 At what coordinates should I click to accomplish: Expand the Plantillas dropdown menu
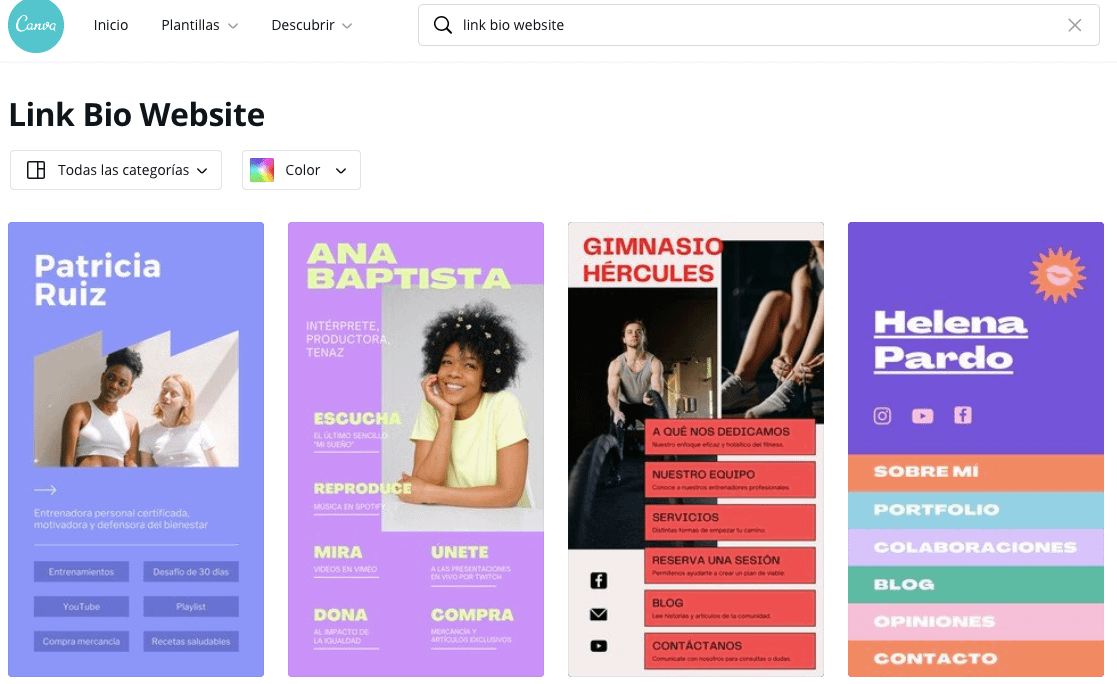coord(200,25)
